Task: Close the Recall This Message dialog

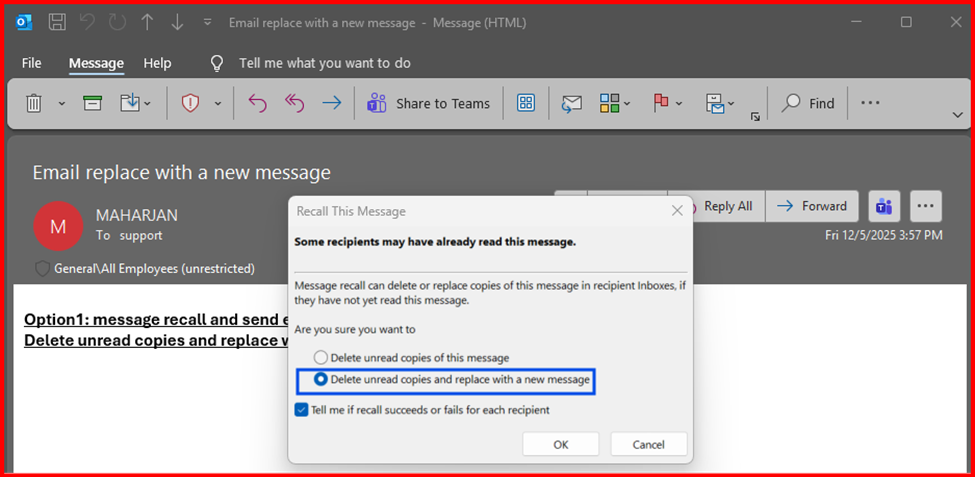Action: [x=677, y=211]
